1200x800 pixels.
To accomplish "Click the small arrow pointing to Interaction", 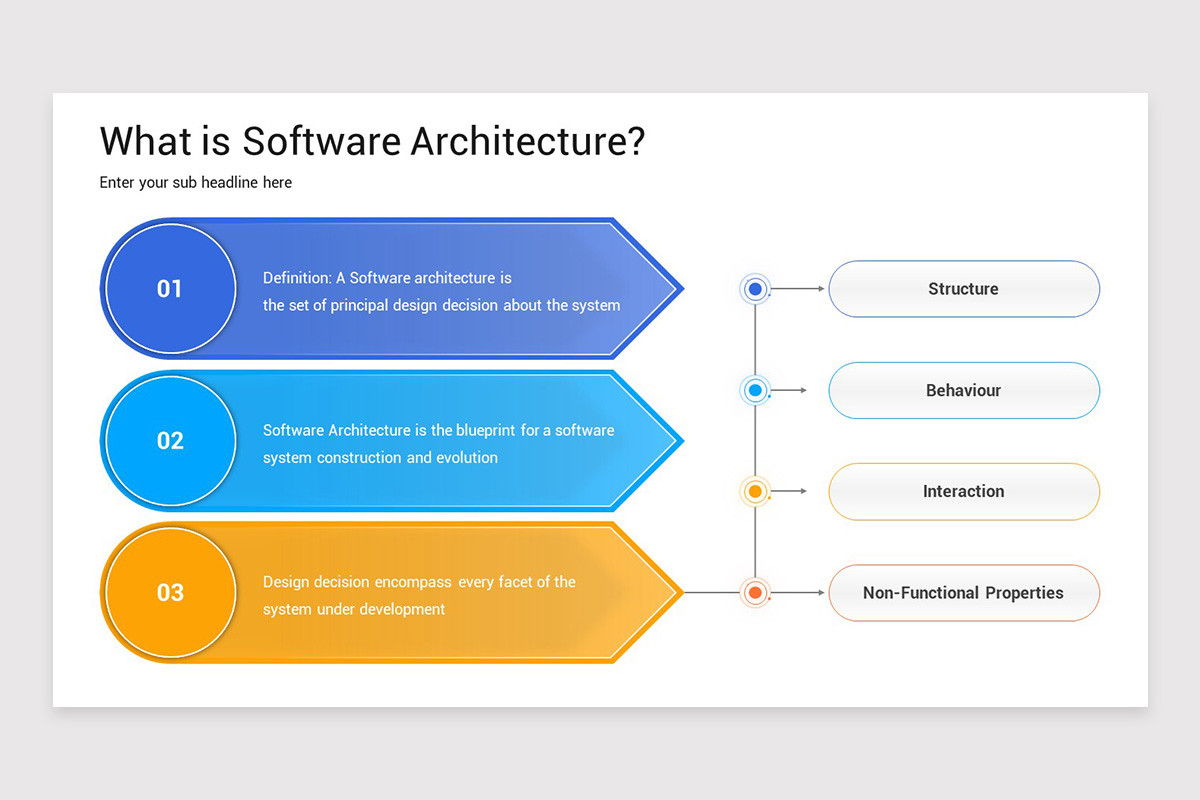I will [789, 491].
